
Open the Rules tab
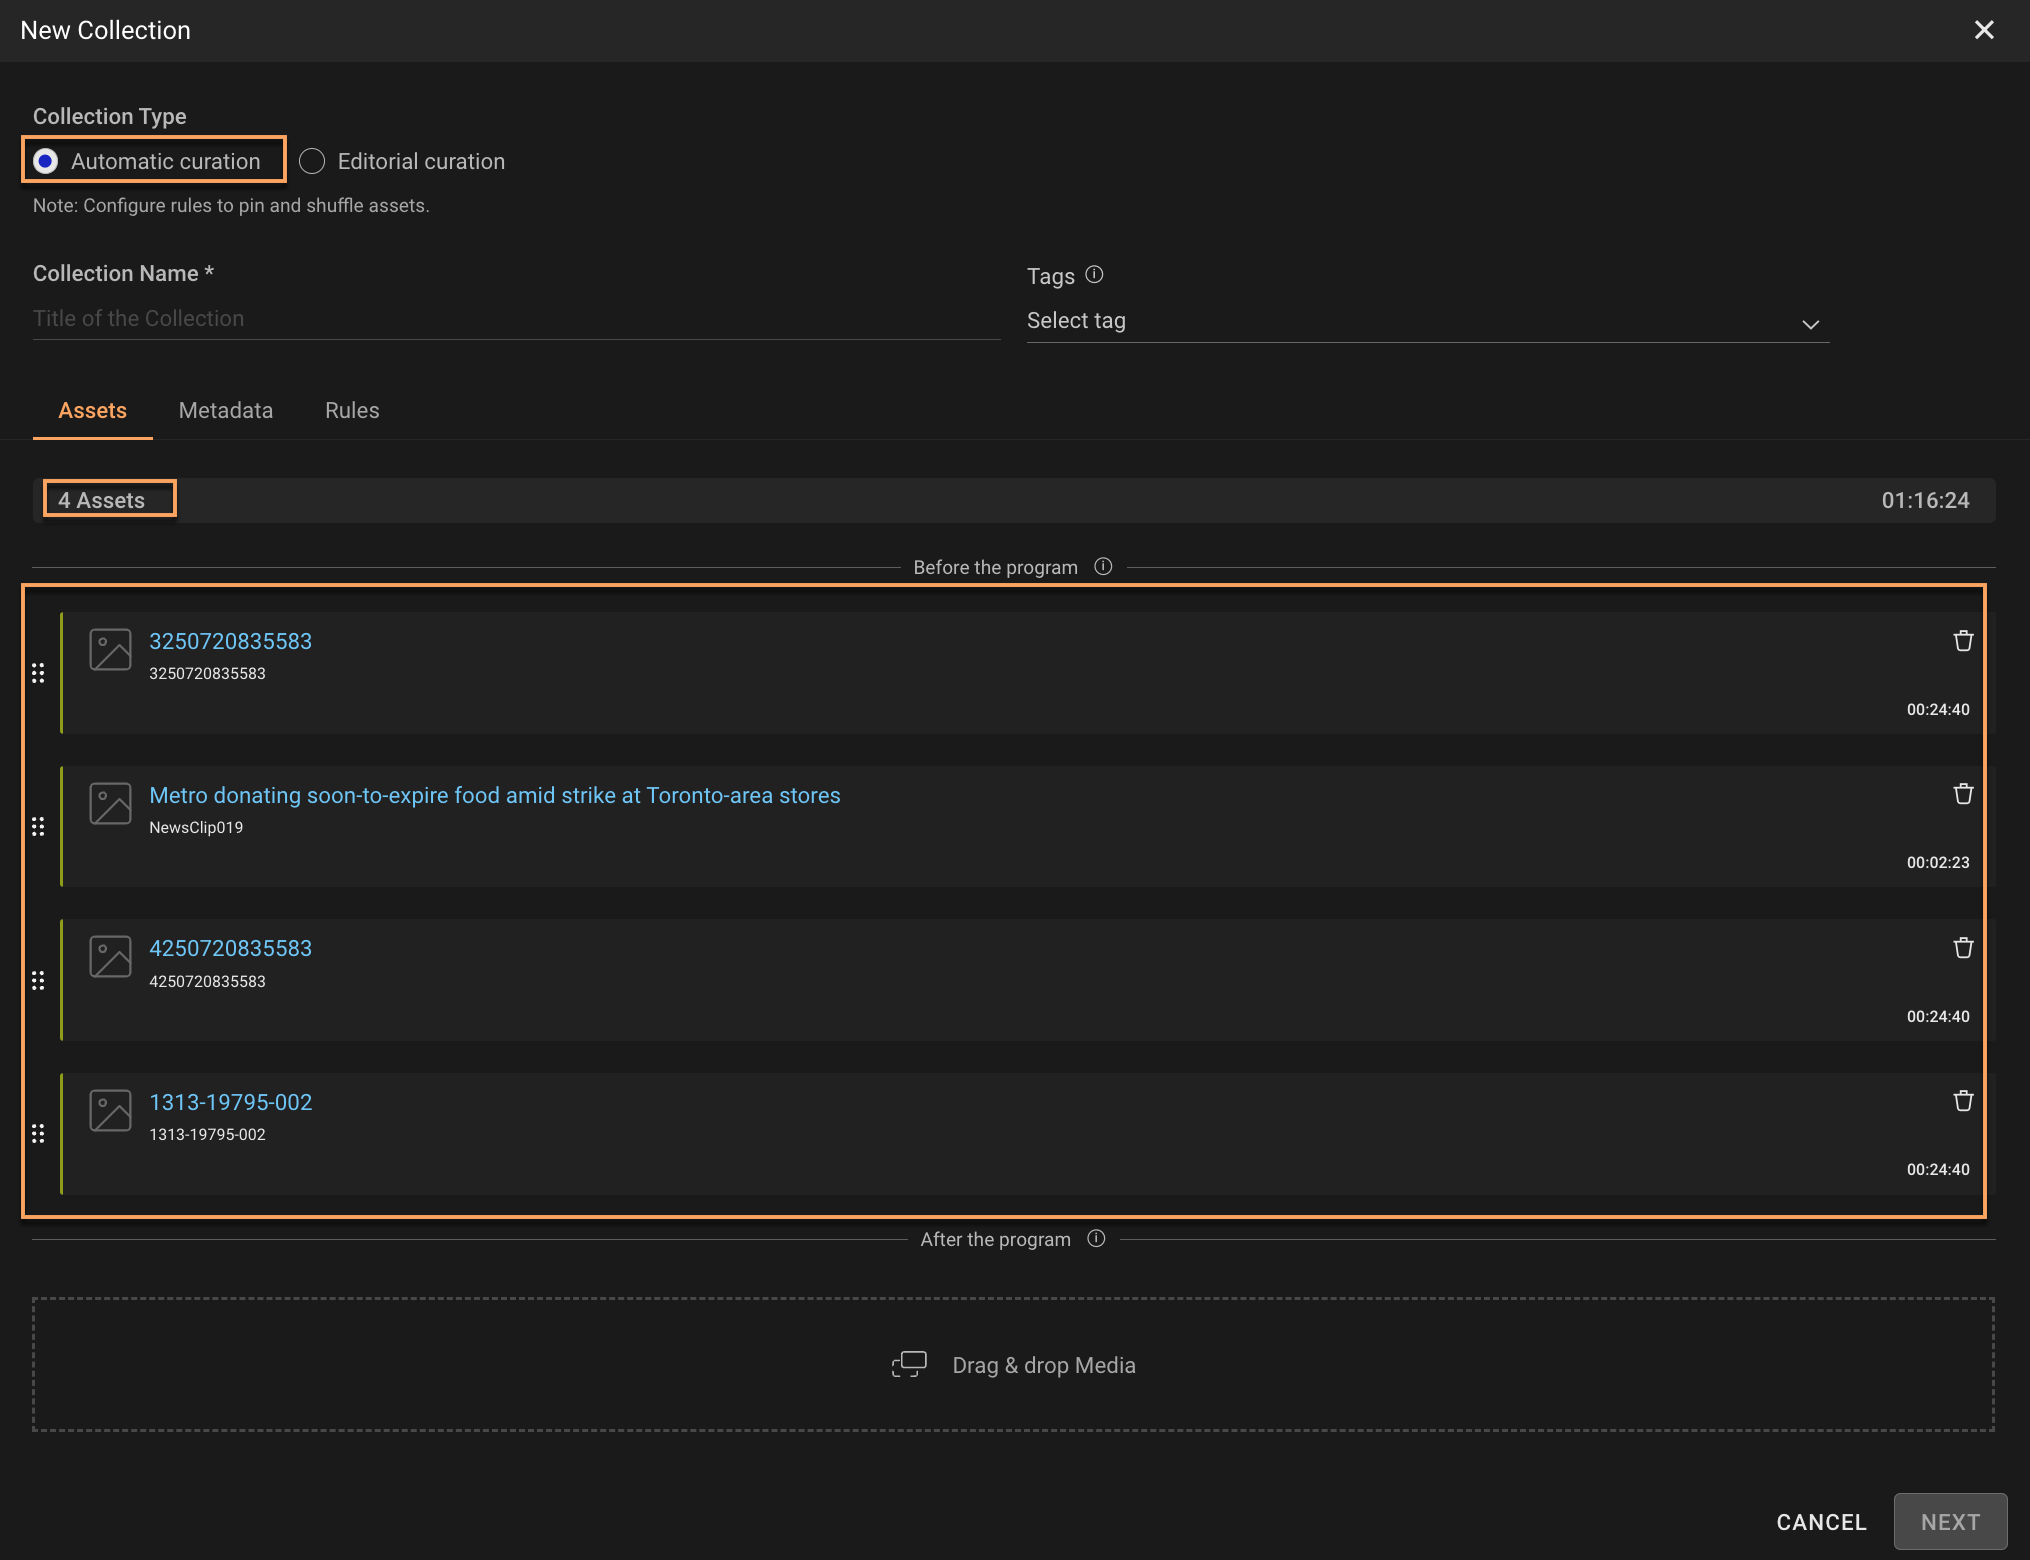click(352, 410)
